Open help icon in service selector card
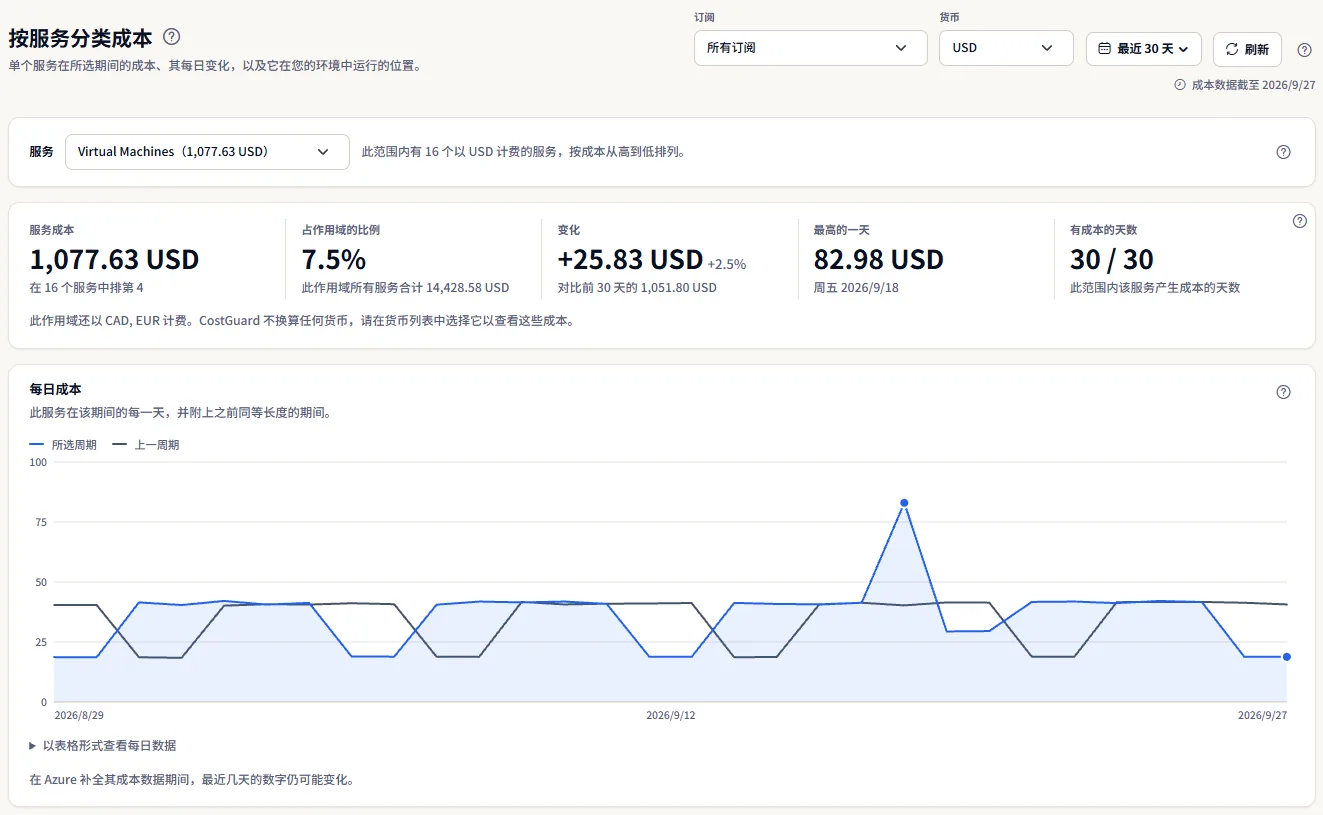 [1284, 152]
